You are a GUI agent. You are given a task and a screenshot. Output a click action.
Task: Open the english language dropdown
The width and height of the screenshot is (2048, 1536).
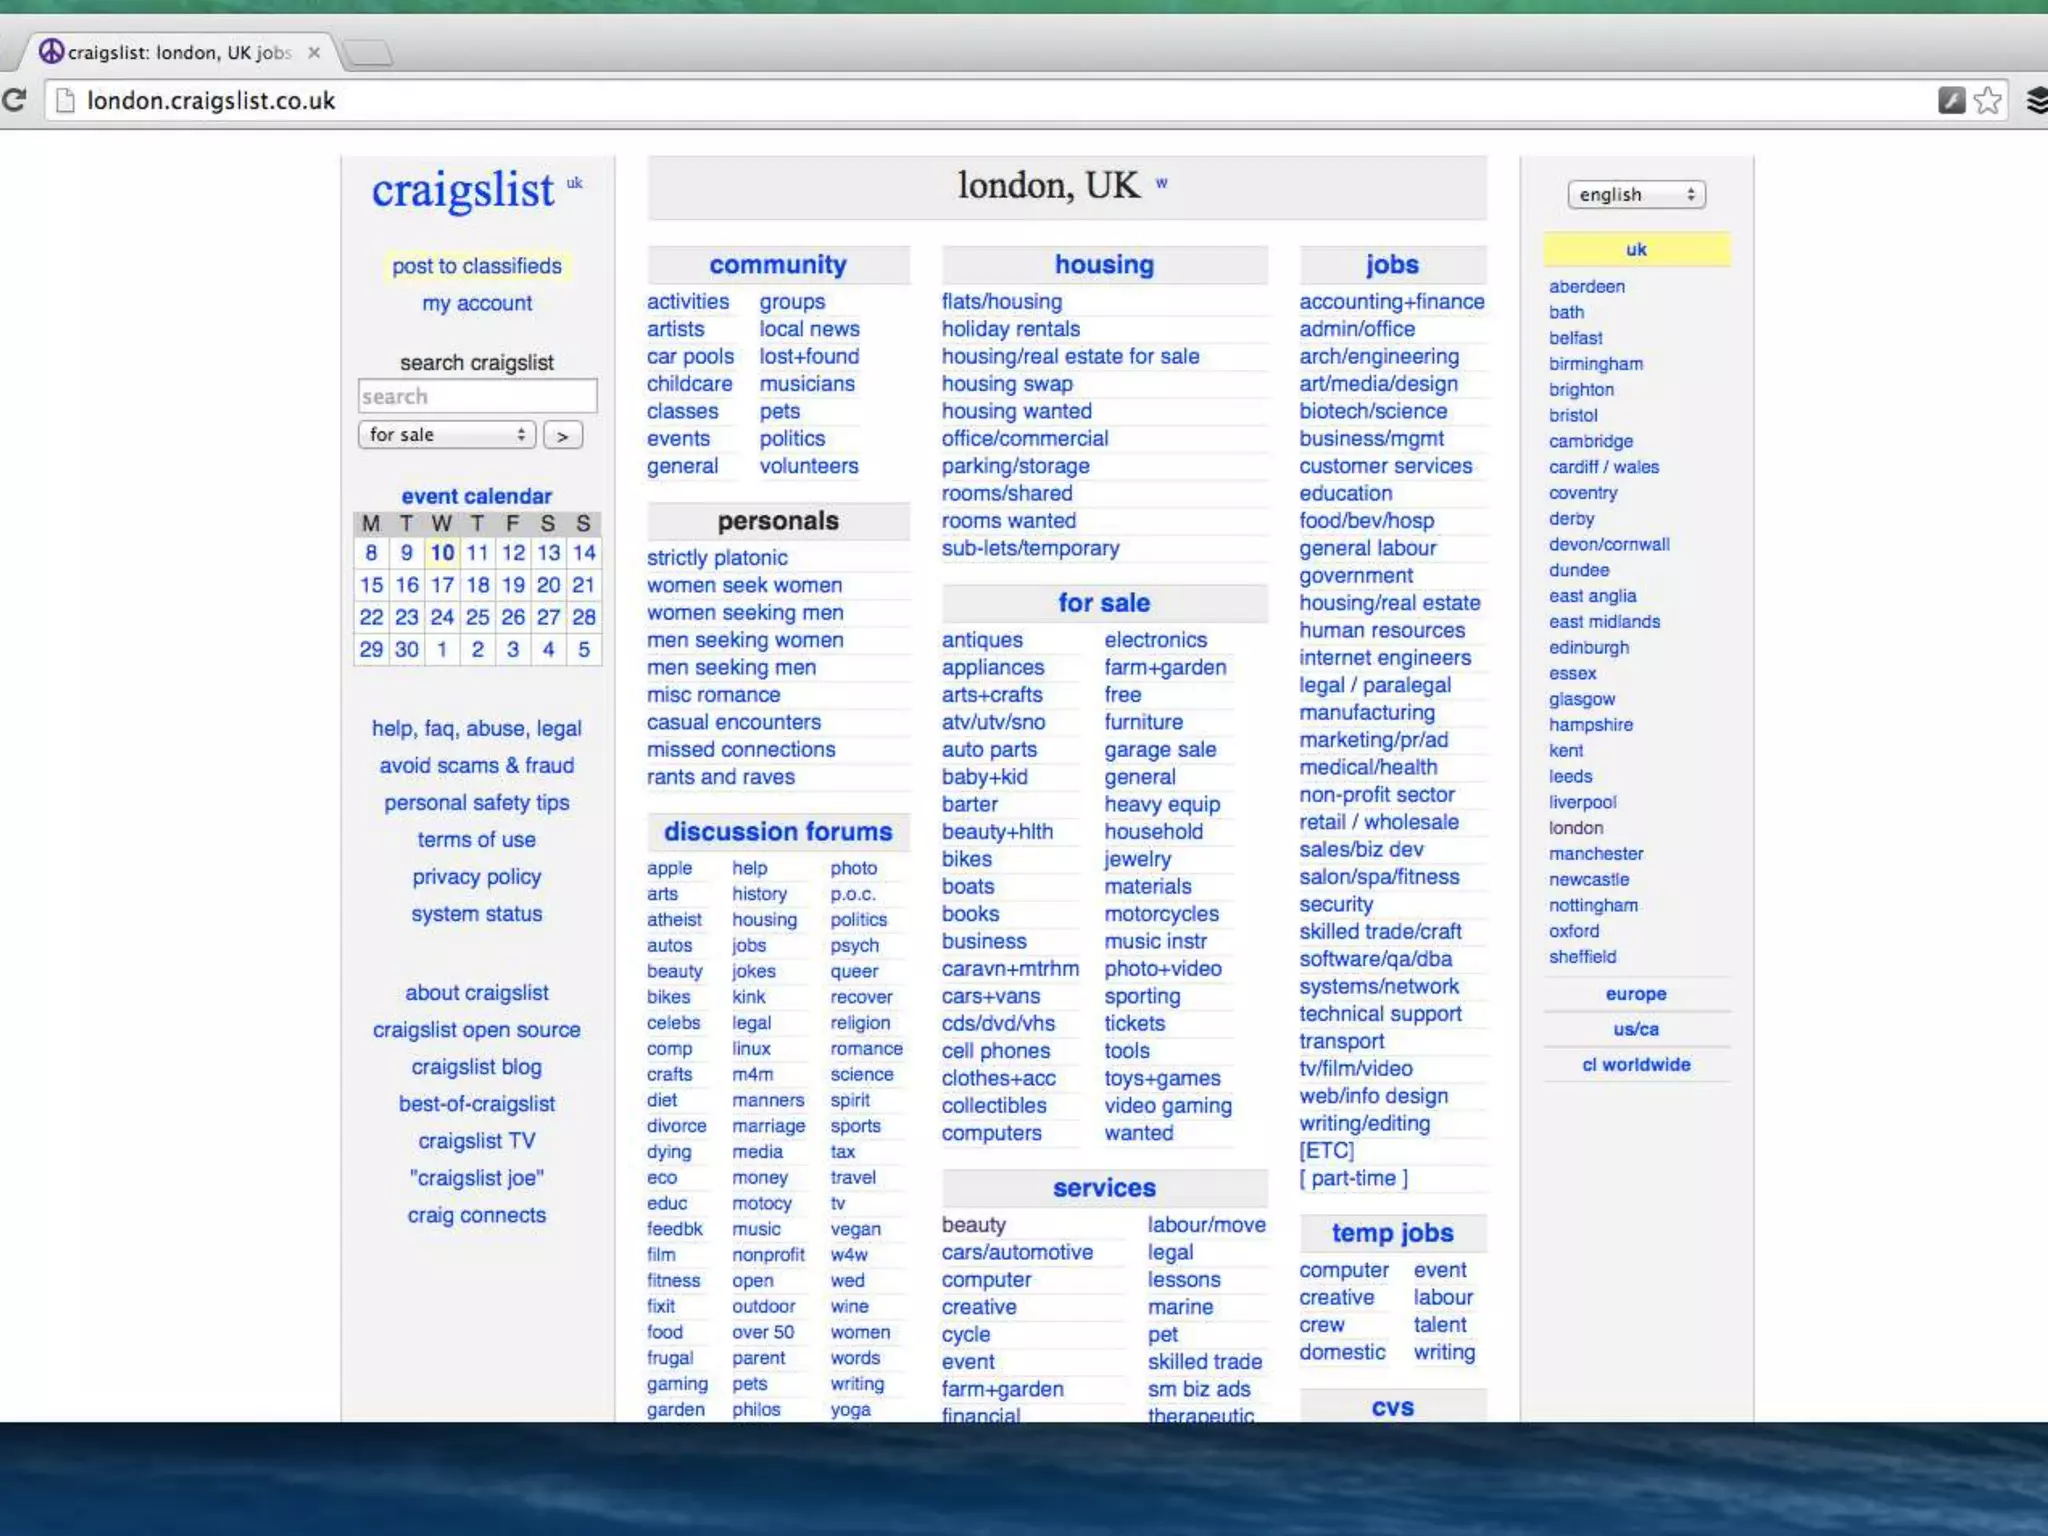(x=1636, y=195)
